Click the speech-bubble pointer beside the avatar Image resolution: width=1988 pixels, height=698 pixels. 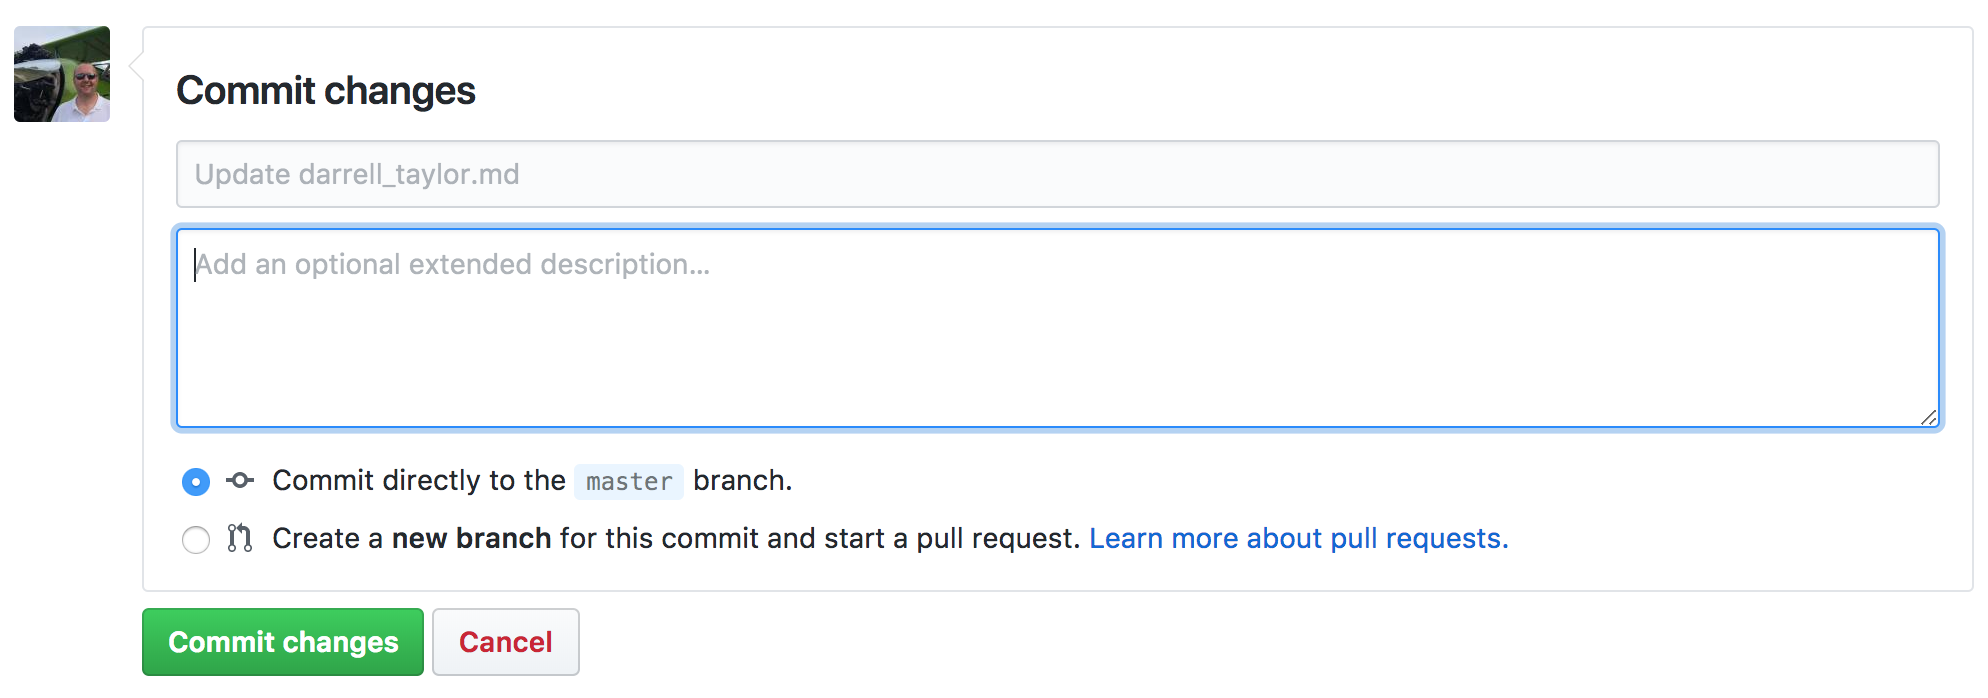[x=137, y=69]
